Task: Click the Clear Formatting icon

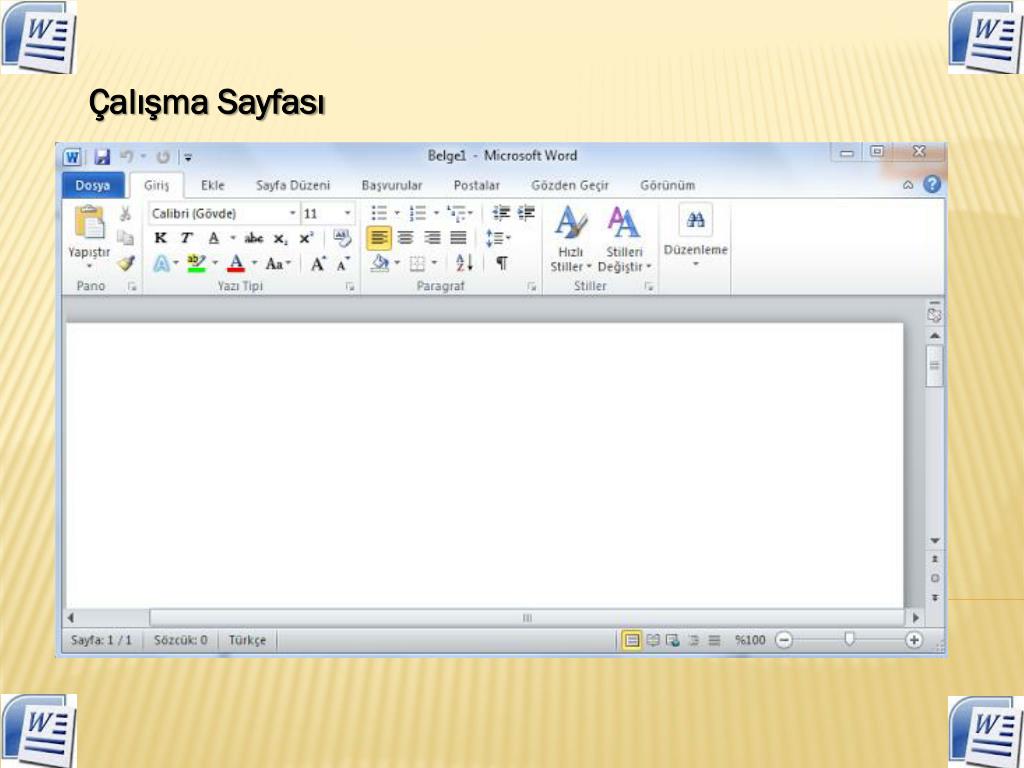Action: click(x=342, y=238)
